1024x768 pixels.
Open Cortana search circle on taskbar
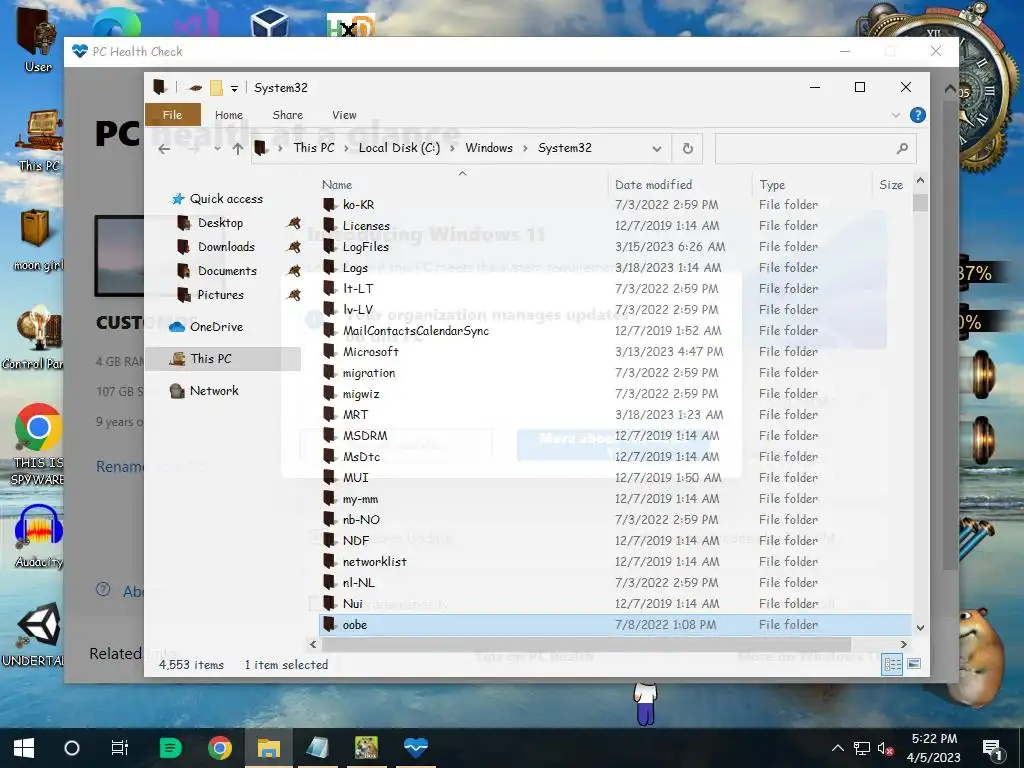pos(72,748)
